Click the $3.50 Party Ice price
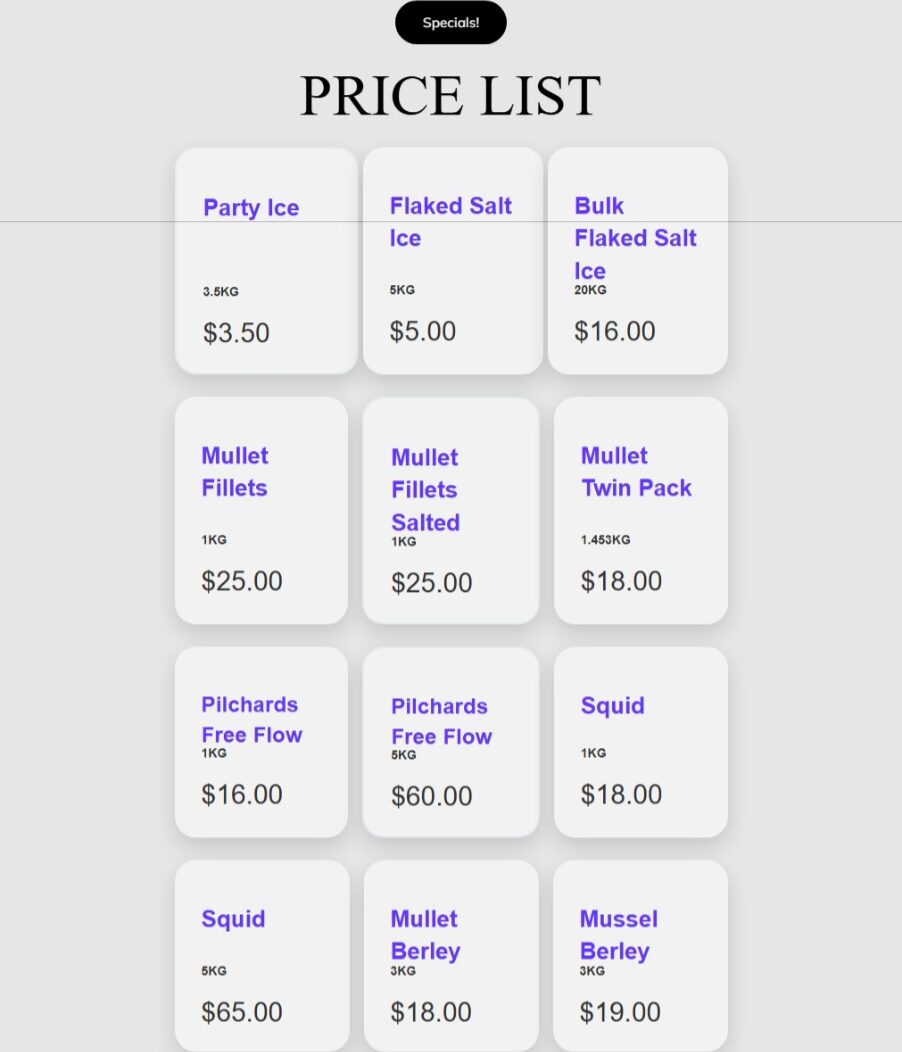The image size is (902, 1052). tap(236, 333)
